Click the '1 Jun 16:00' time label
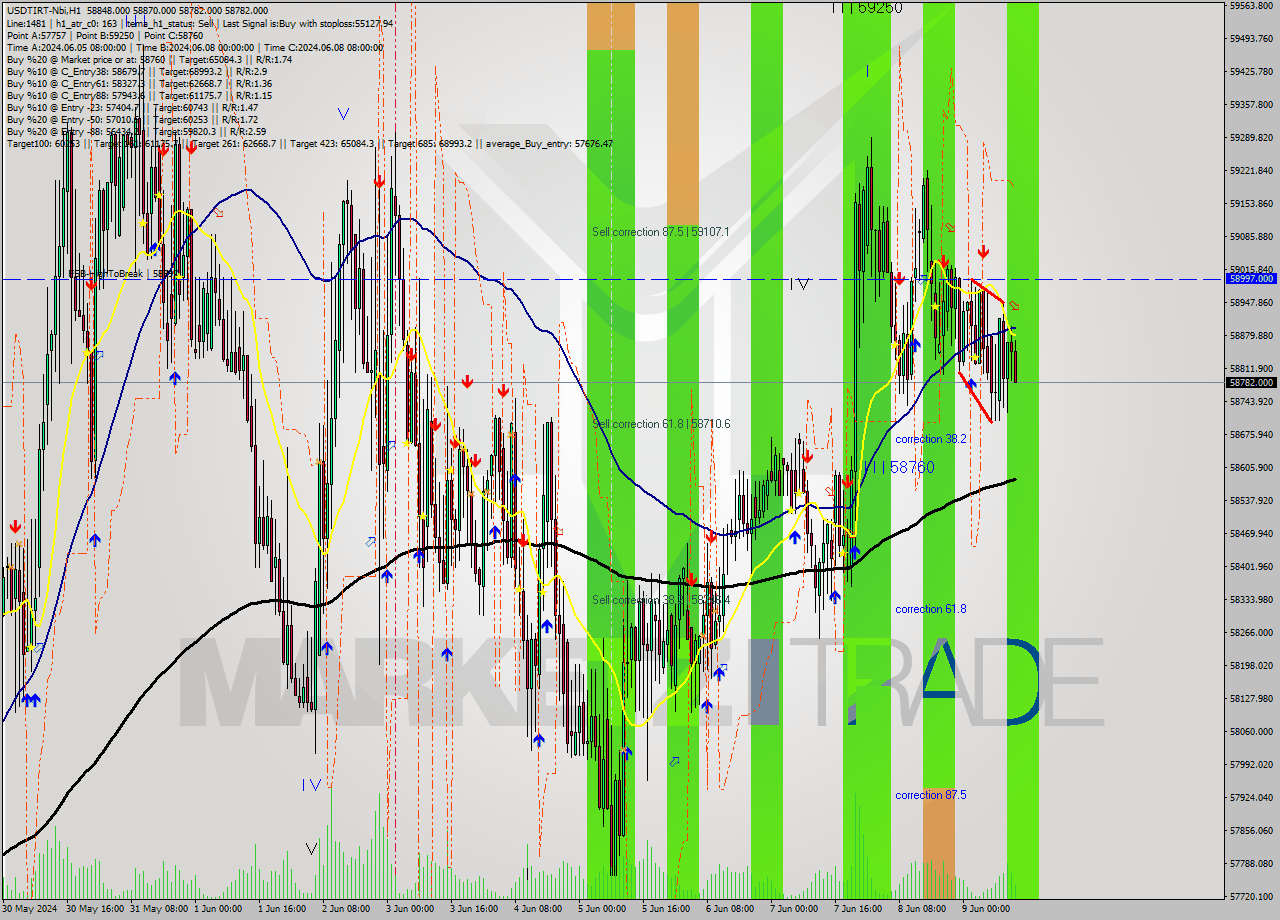 click(x=282, y=909)
